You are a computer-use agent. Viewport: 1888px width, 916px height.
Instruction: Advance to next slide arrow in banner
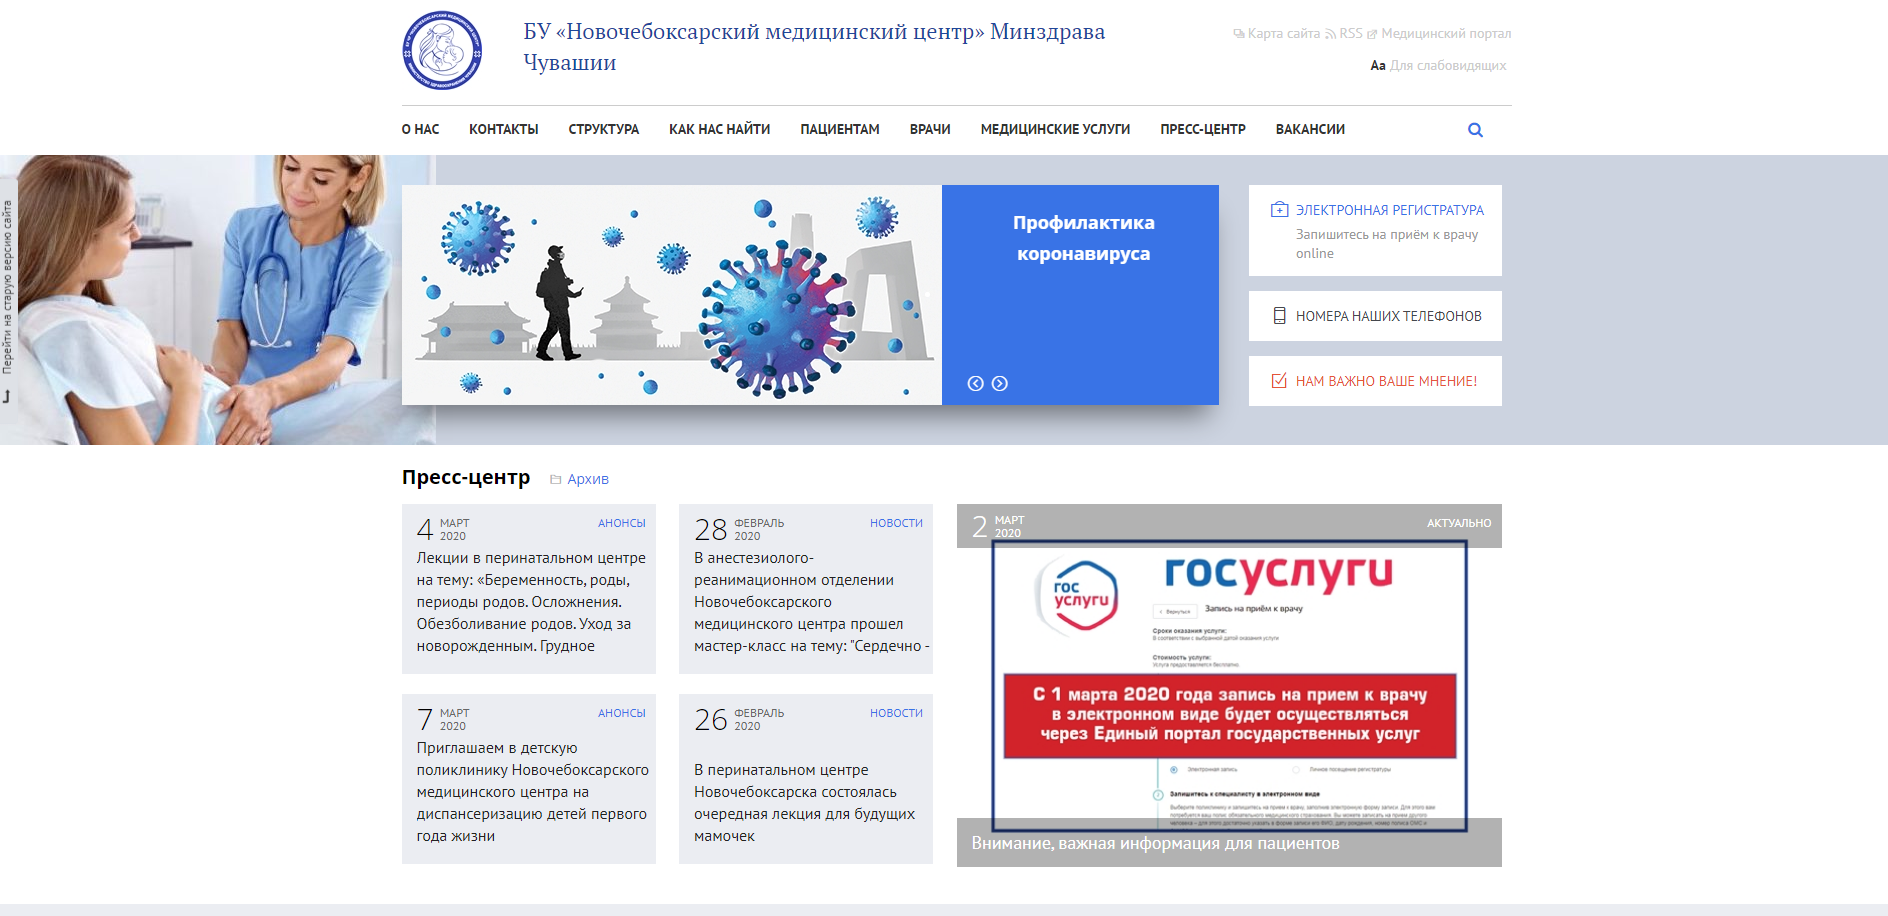[x=999, y=383]
